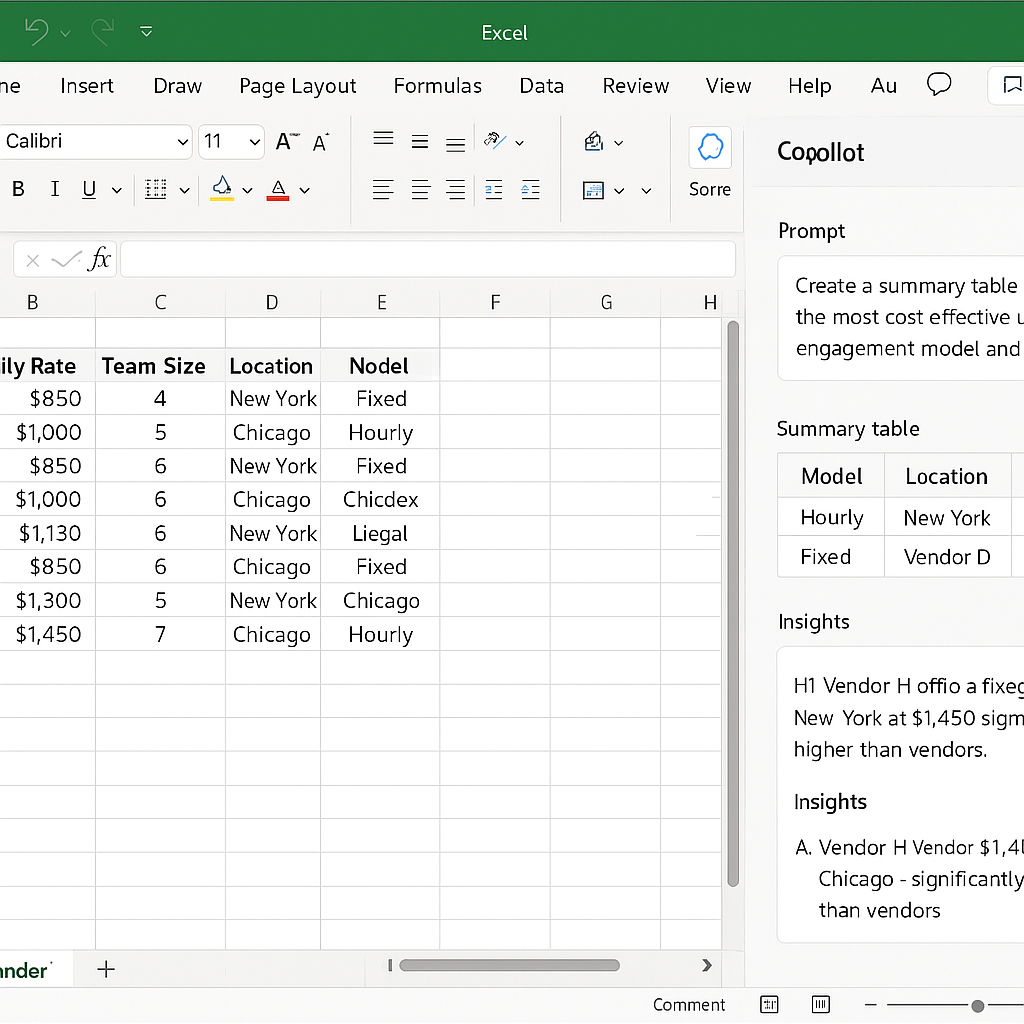
Task: Click the Align Right icon
Action: tap(456, 189)
